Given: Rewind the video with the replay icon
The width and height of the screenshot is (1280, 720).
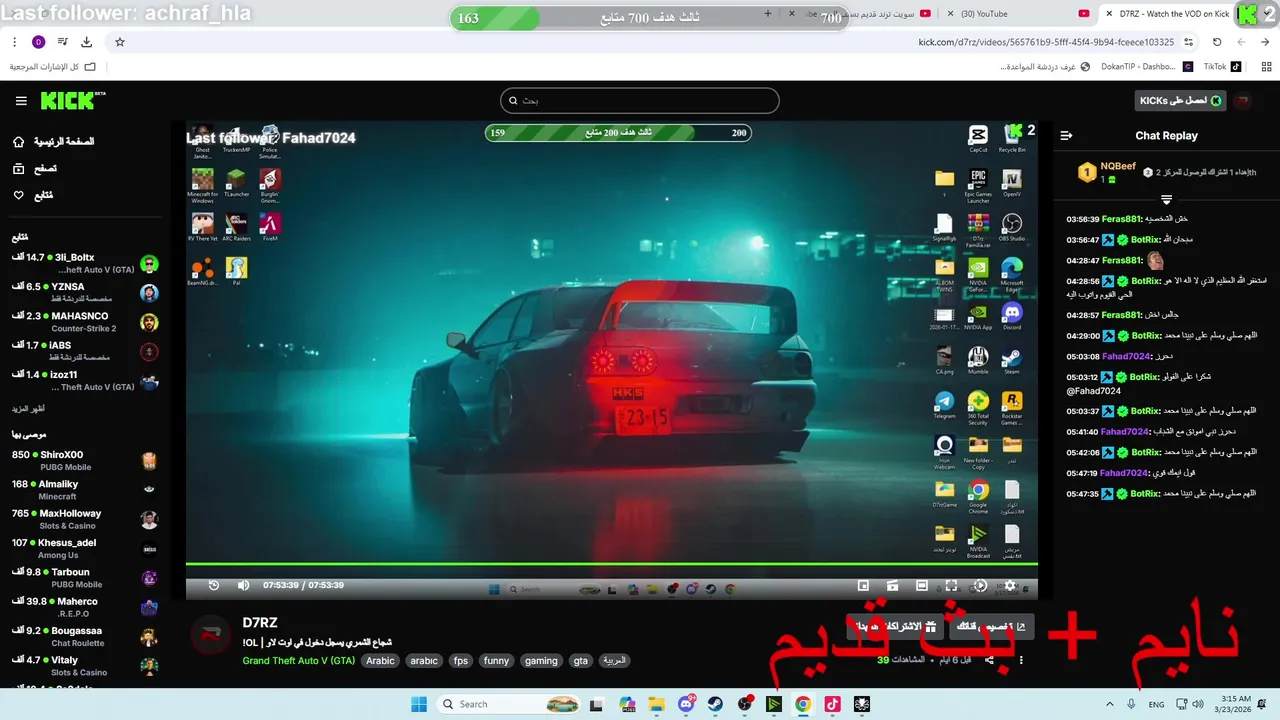Looking at the screenshot, I should (214, 585).
